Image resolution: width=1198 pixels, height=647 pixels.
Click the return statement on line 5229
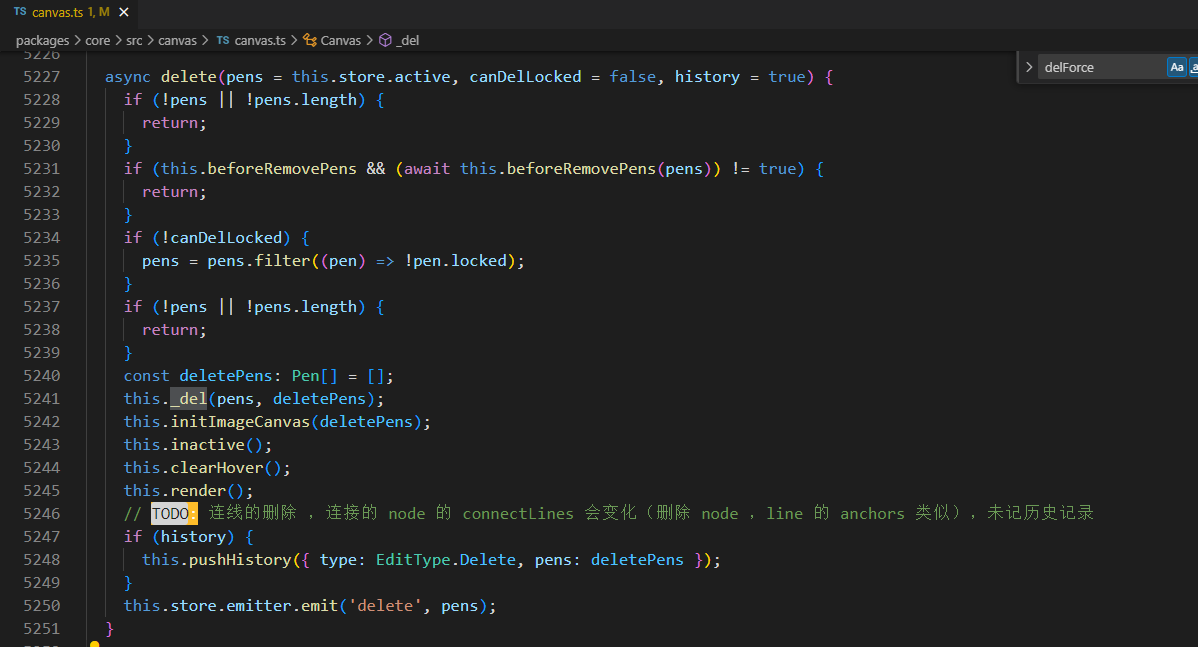[x=174, y=123]
